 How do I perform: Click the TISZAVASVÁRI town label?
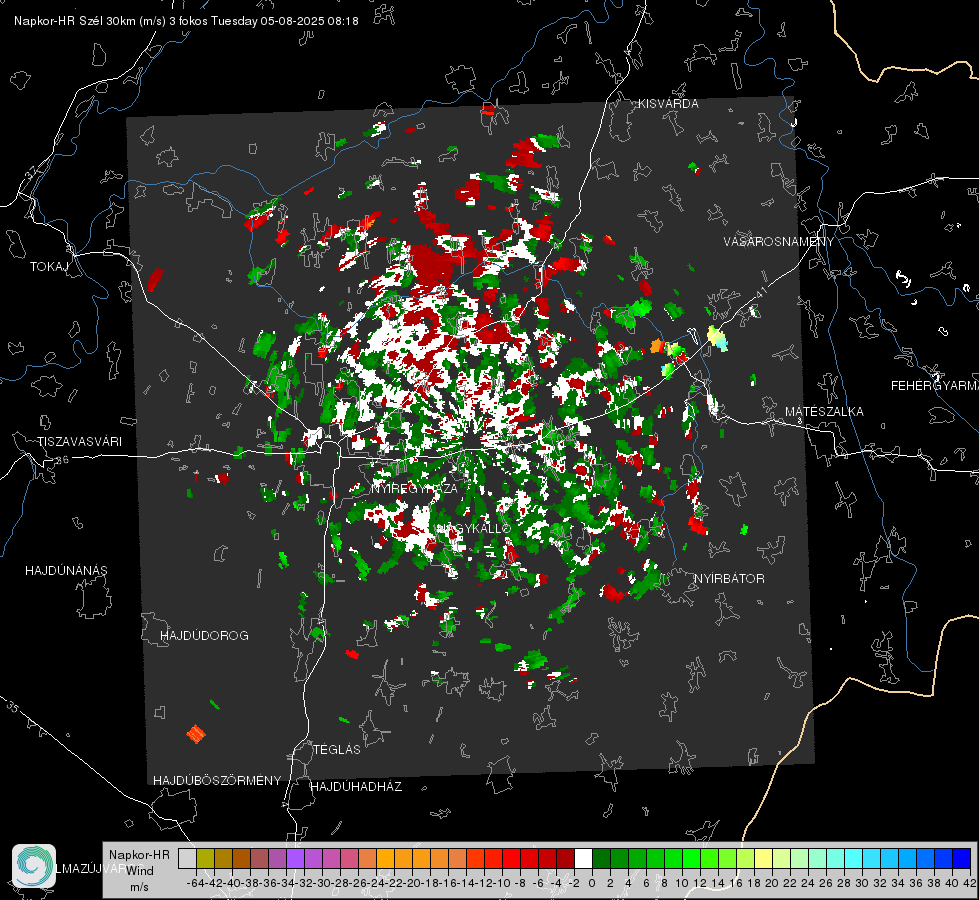click(x=79, y=442)
